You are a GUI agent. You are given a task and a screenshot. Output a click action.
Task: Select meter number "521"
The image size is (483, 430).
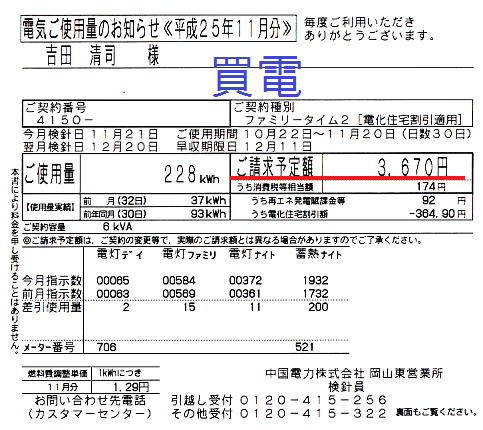coord(304,347)
